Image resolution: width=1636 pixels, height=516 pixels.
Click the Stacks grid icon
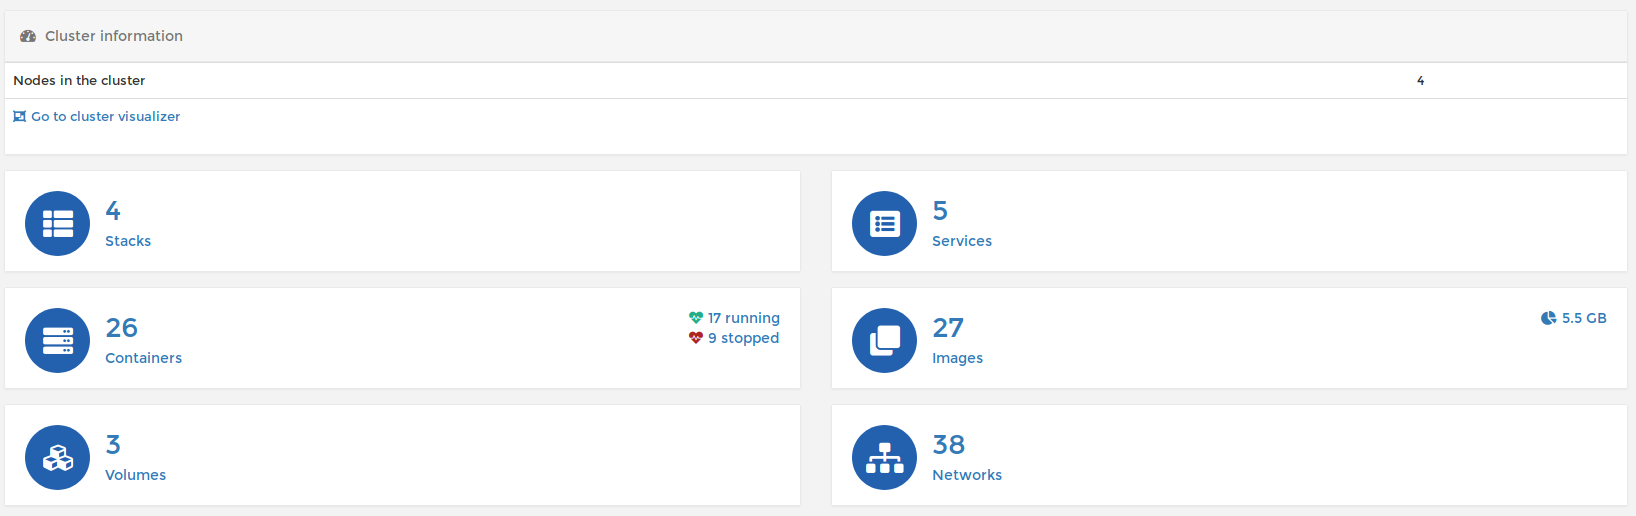pos(57,224)
